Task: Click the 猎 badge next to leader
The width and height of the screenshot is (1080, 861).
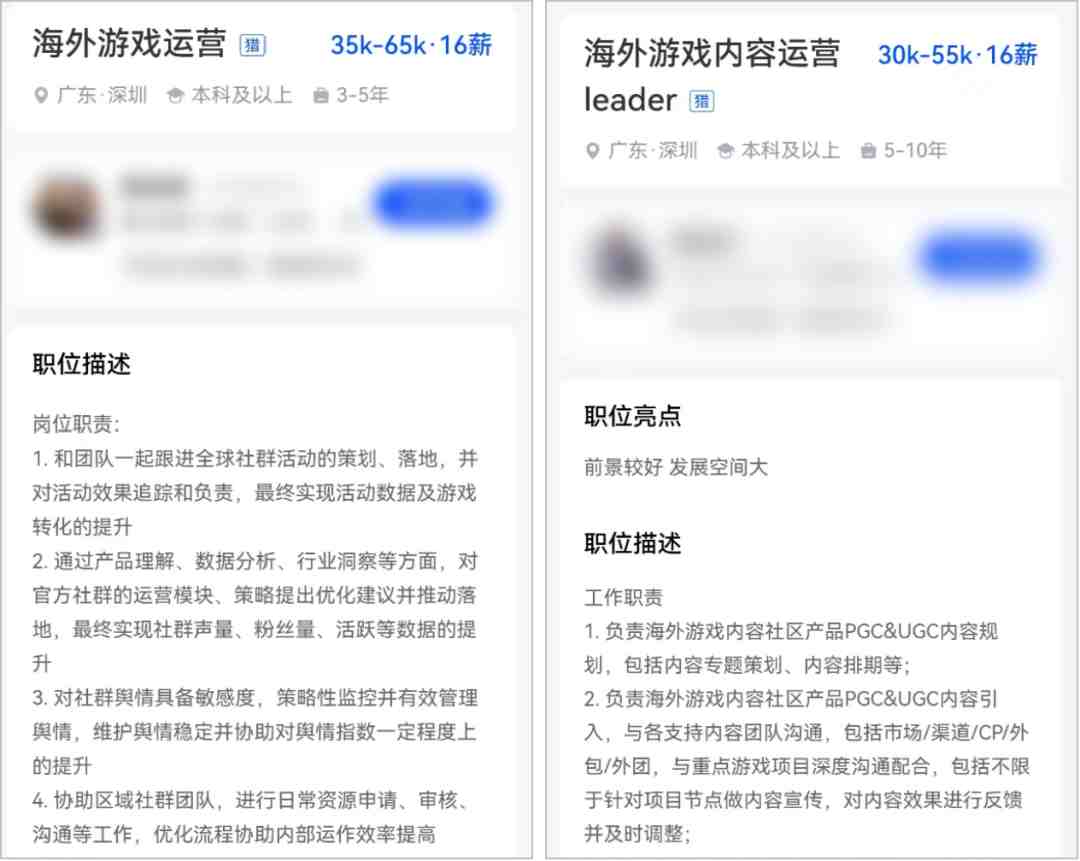Action: (x=702, y=101)
